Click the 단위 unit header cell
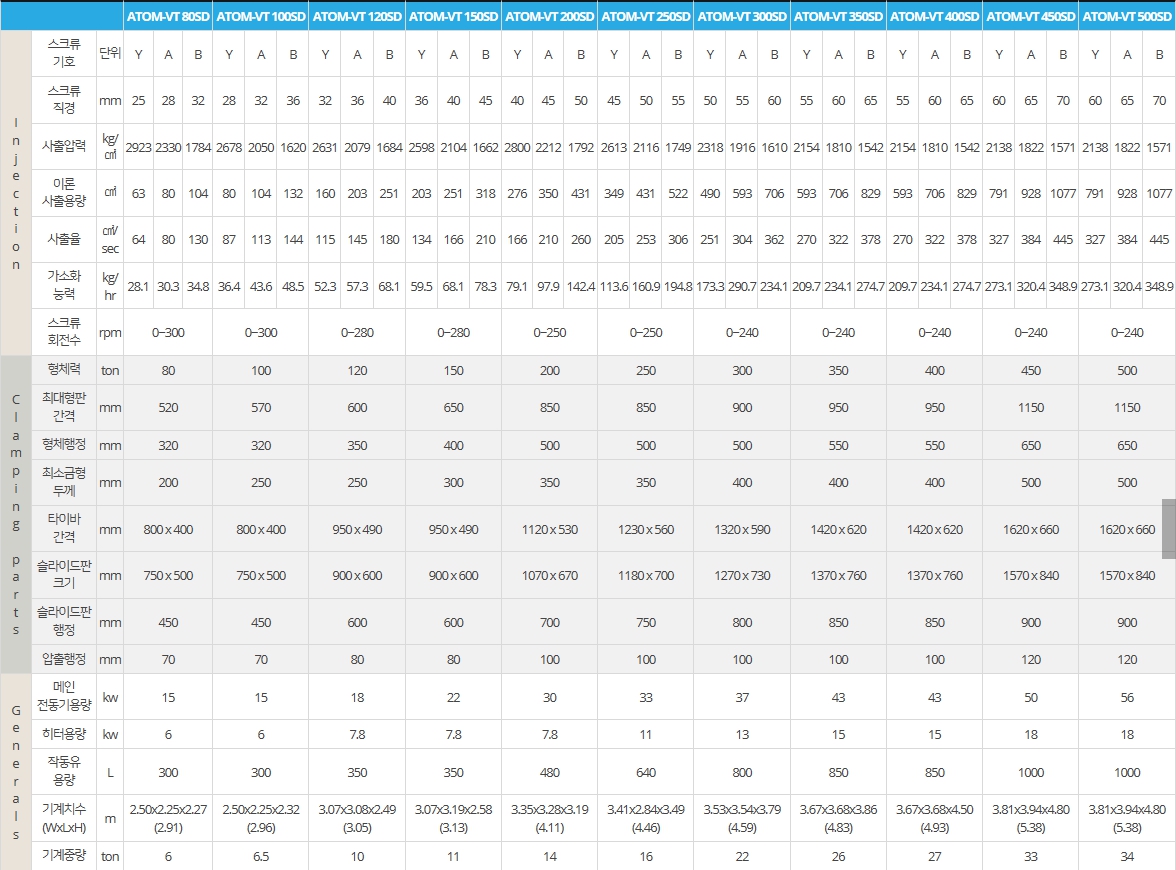Screen dimensions: 1176x870 (110, 52)
